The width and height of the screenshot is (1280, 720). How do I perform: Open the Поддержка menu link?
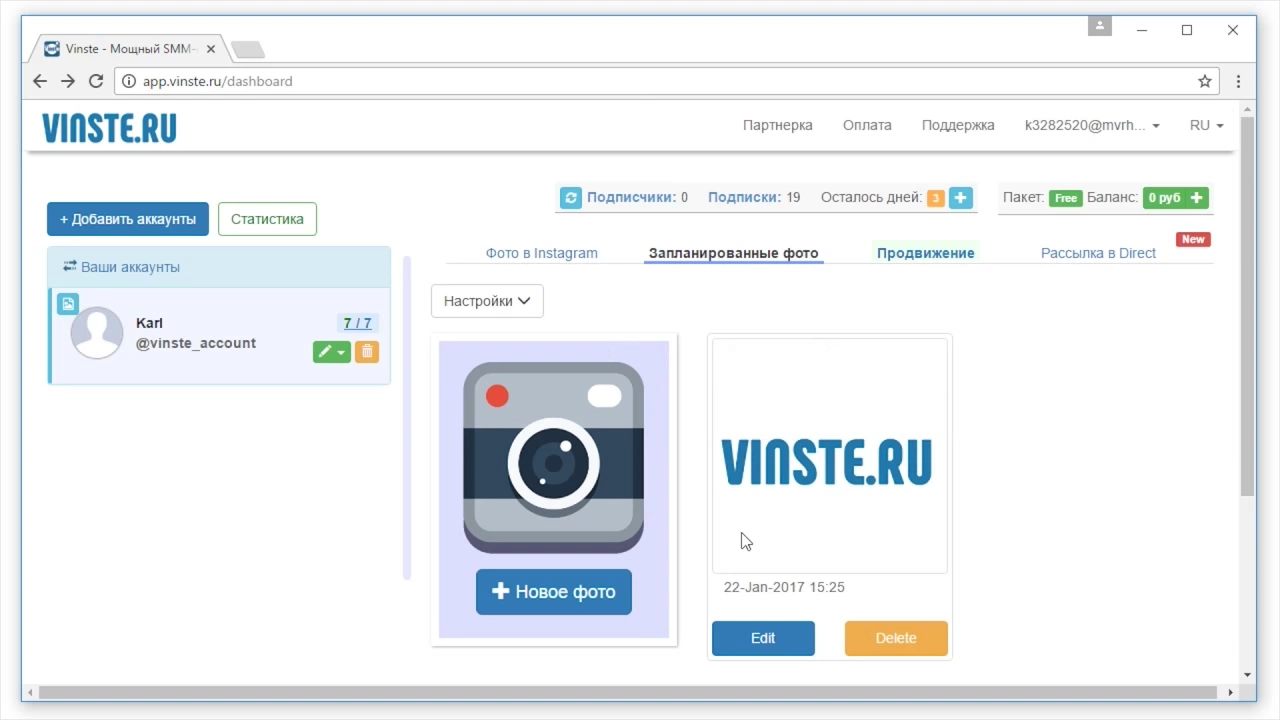(958, 125)
